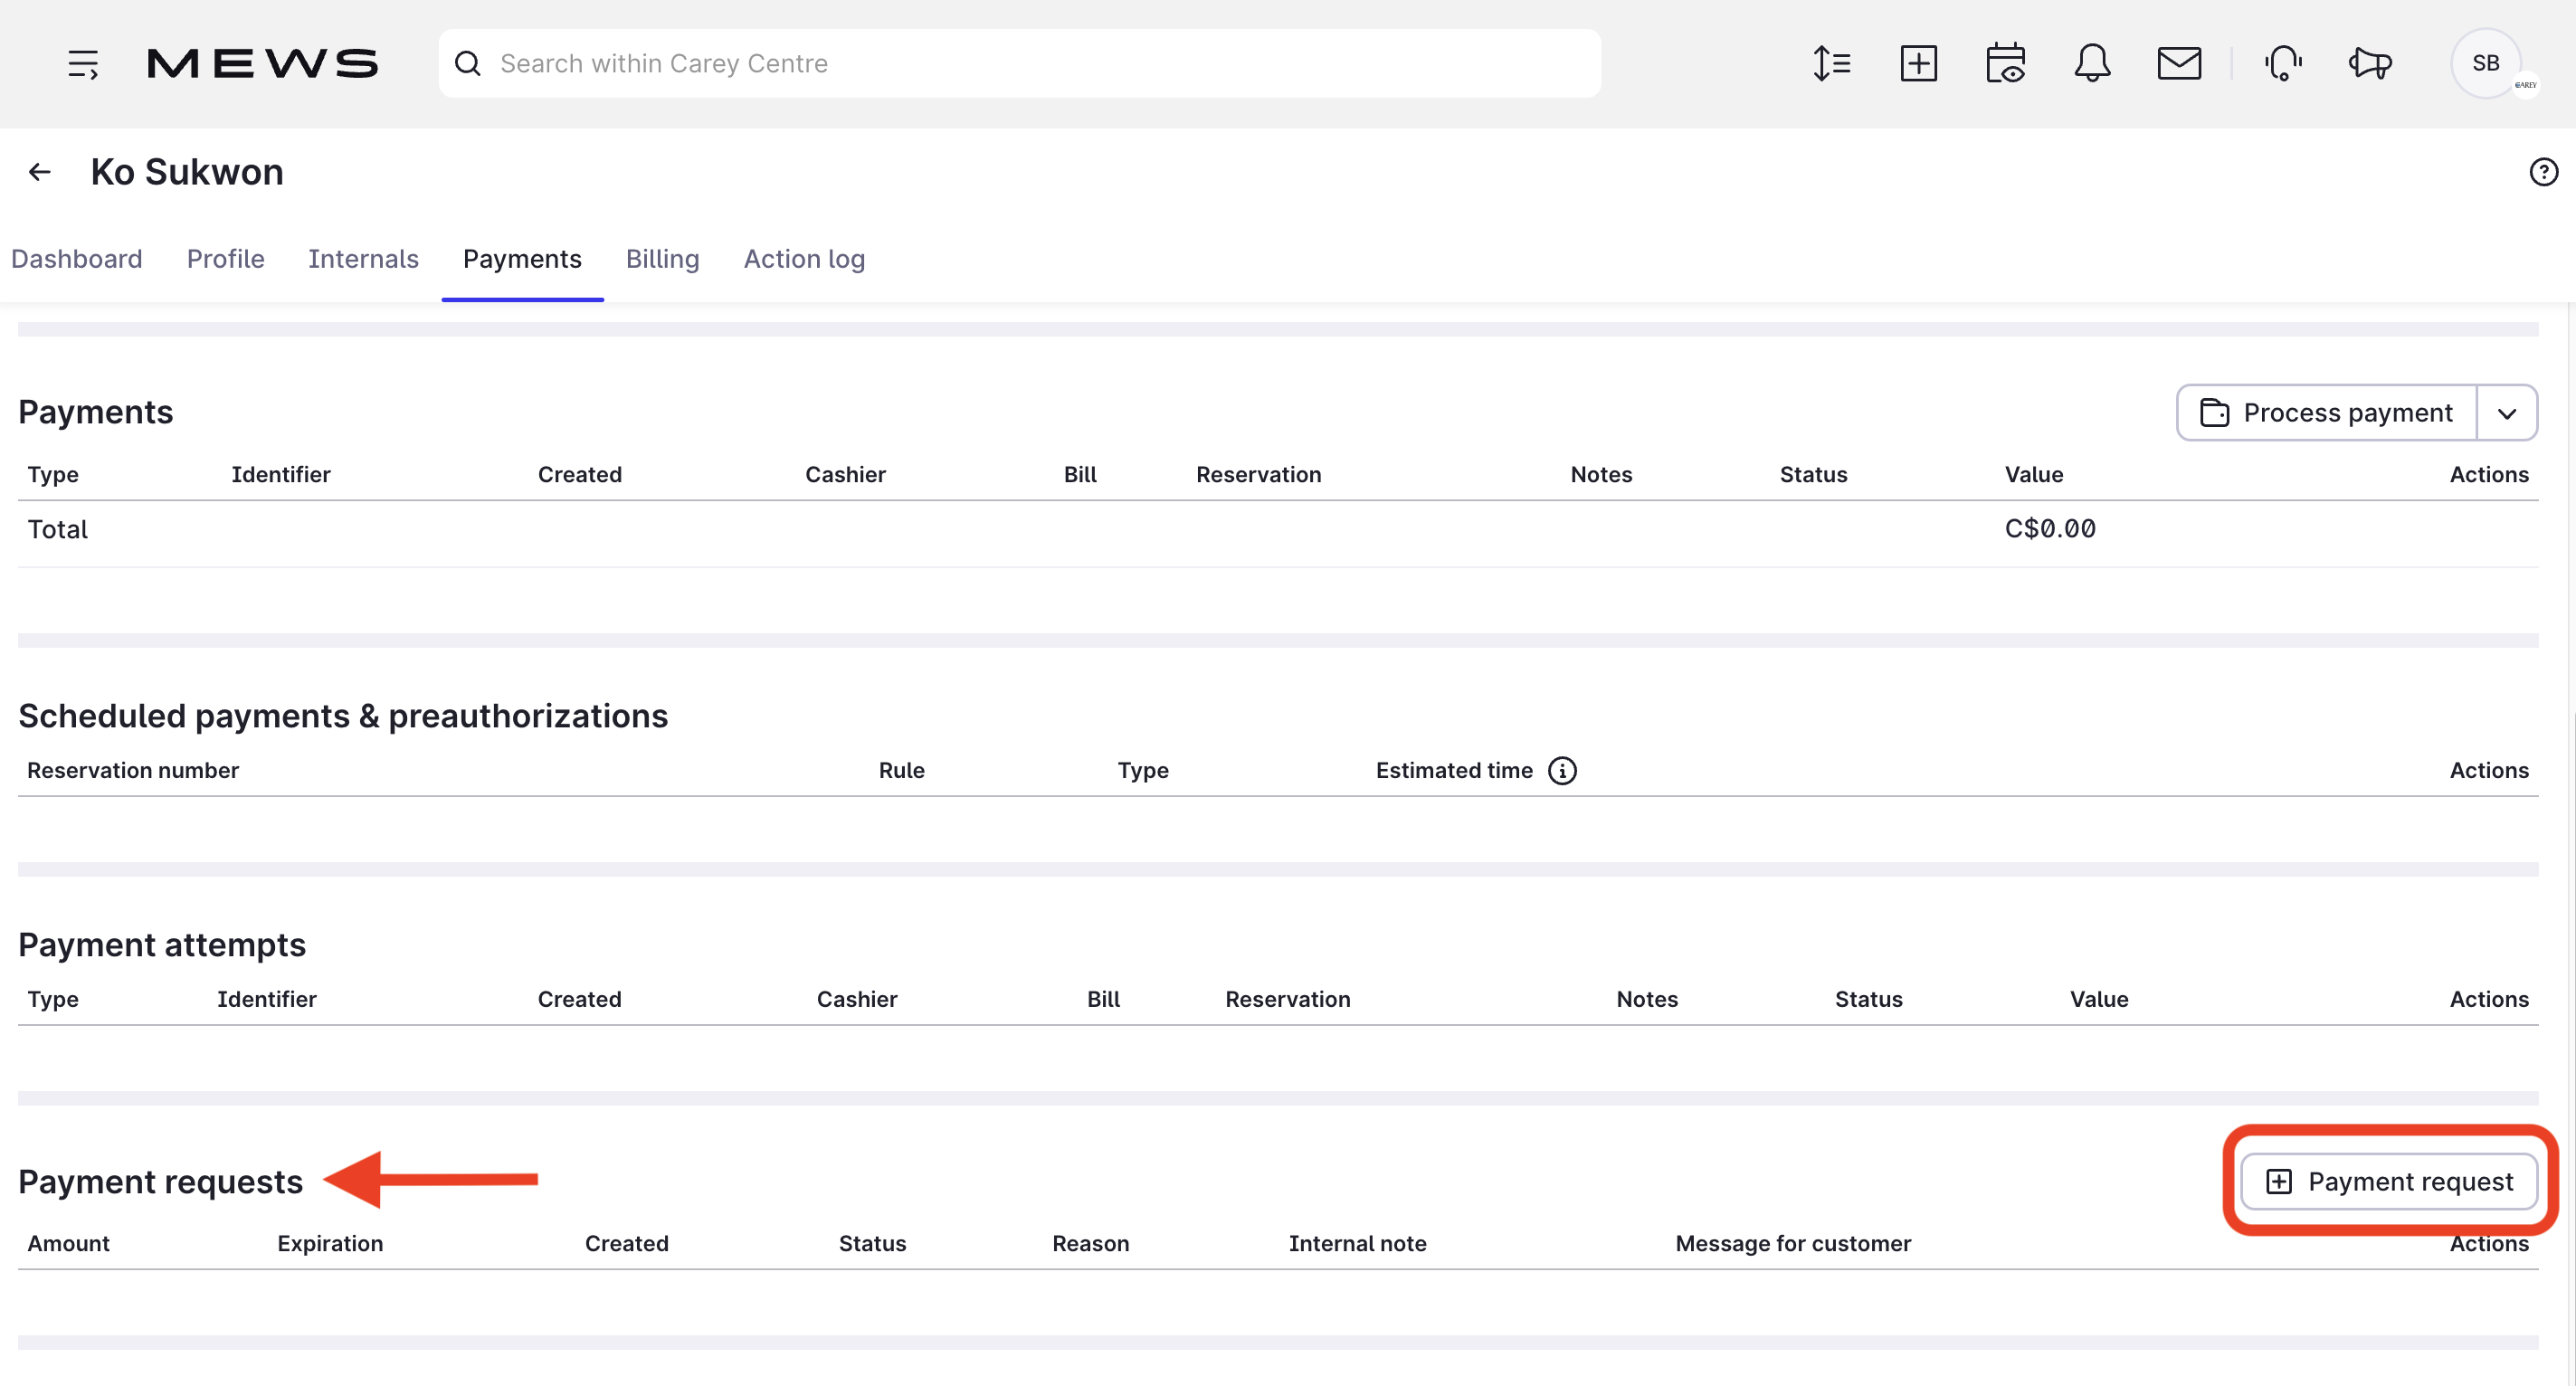The image size is (2576, 1386).
Task: Click the megaphone announcements icon
Action: 2370,64
